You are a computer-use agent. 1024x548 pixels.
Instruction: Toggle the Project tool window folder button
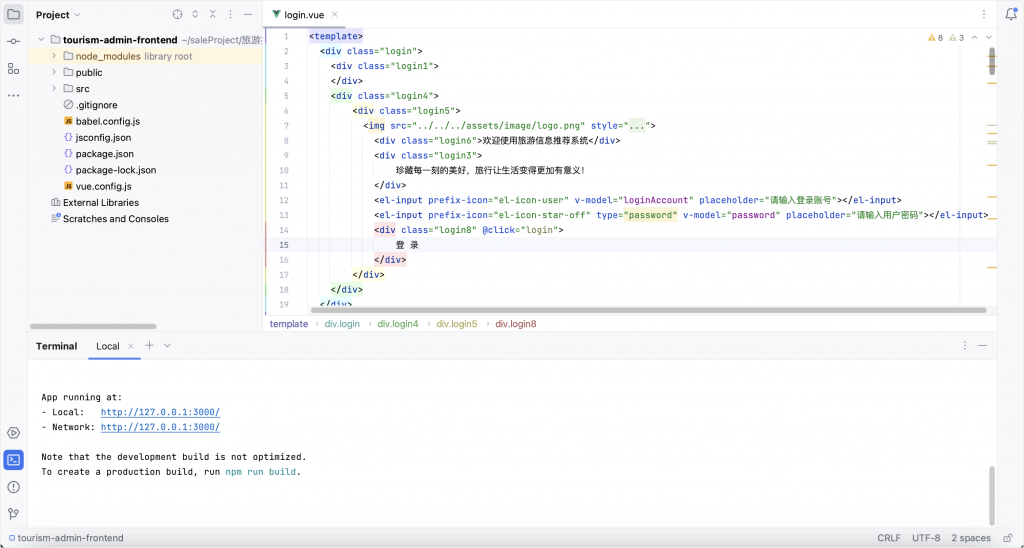[x=13, y=15]
